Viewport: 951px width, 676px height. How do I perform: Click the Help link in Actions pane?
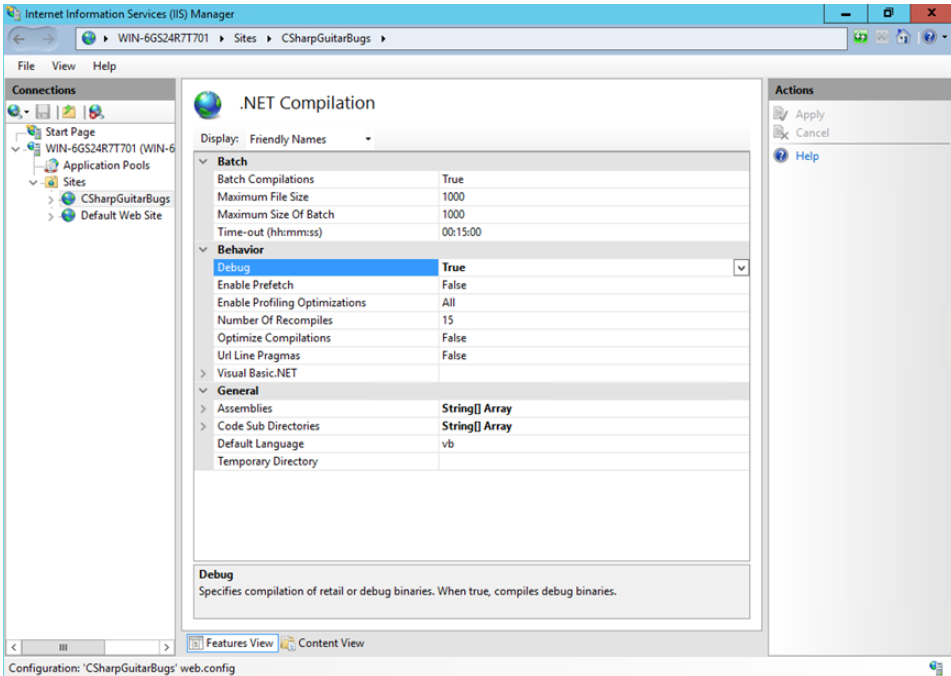(x=806, y=156)
